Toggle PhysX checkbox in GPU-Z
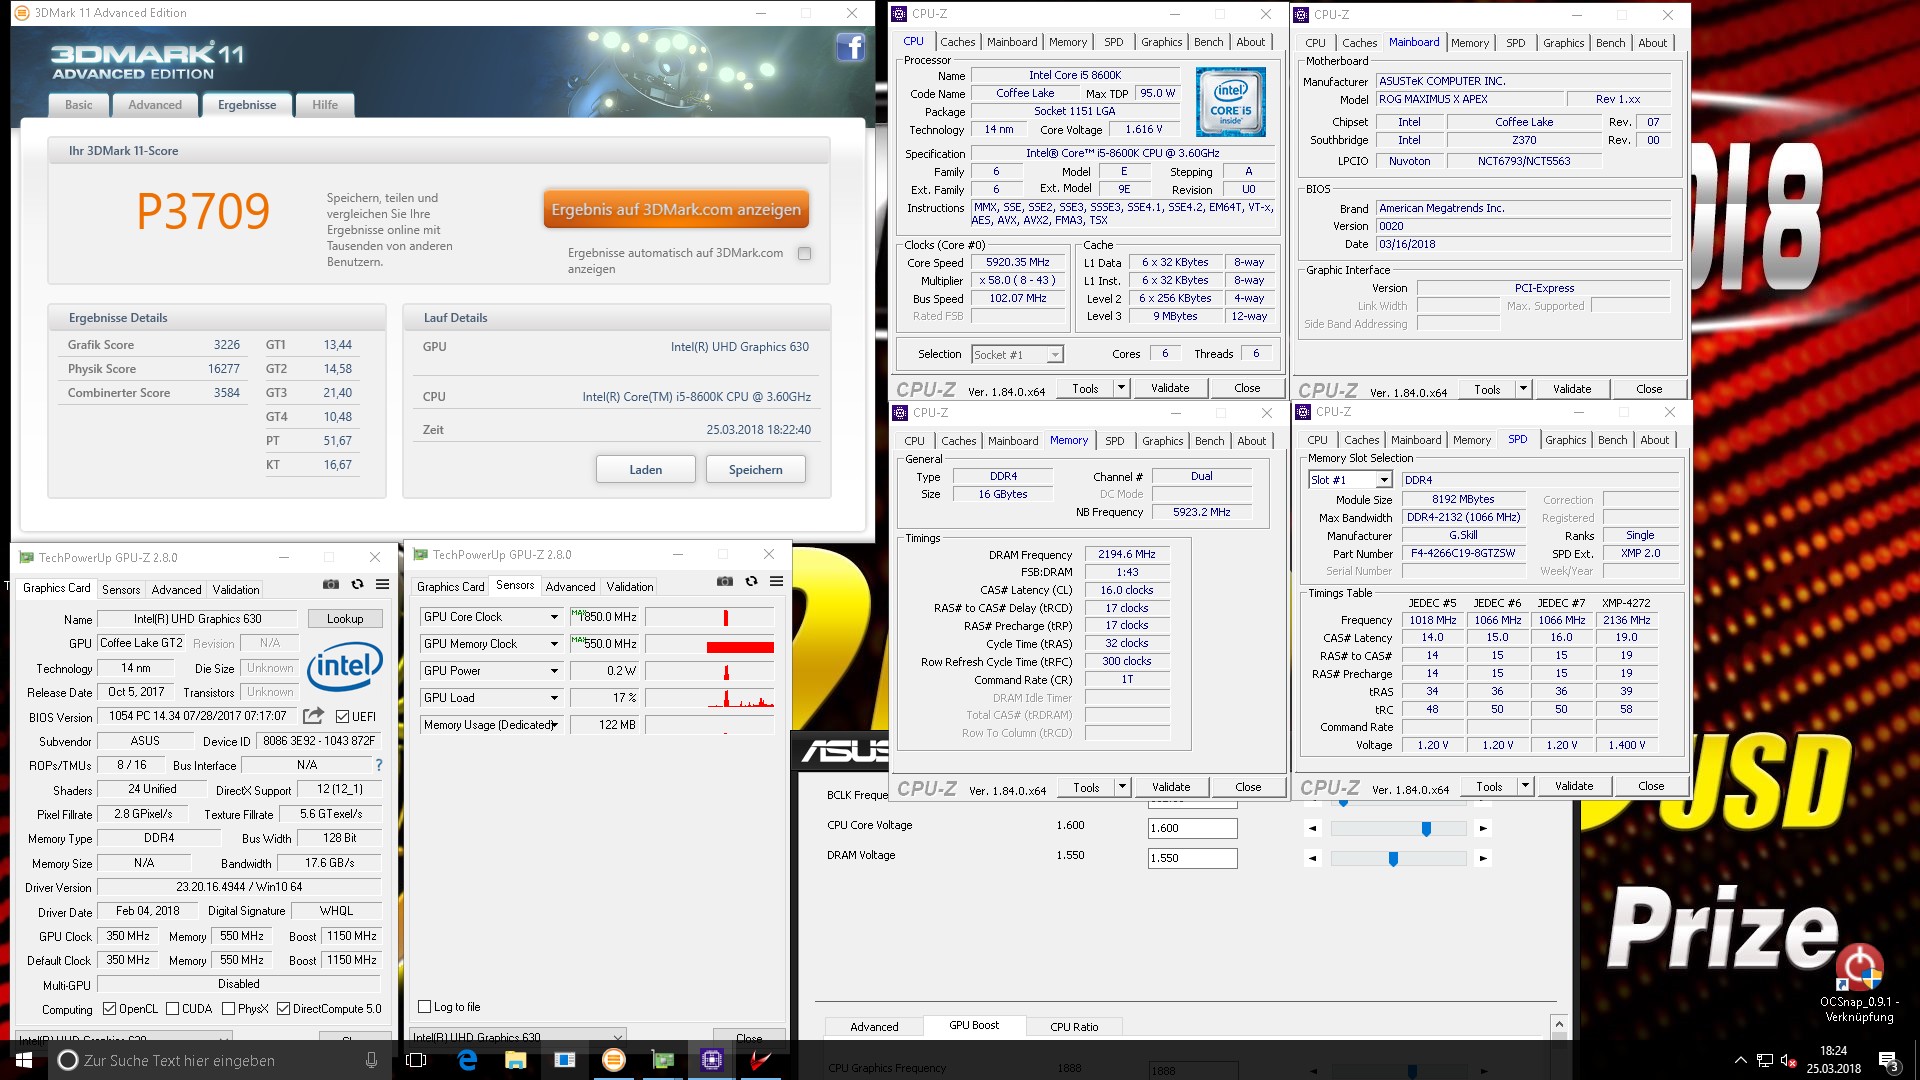1920x1080 pixels. (x=229, y=1009)
